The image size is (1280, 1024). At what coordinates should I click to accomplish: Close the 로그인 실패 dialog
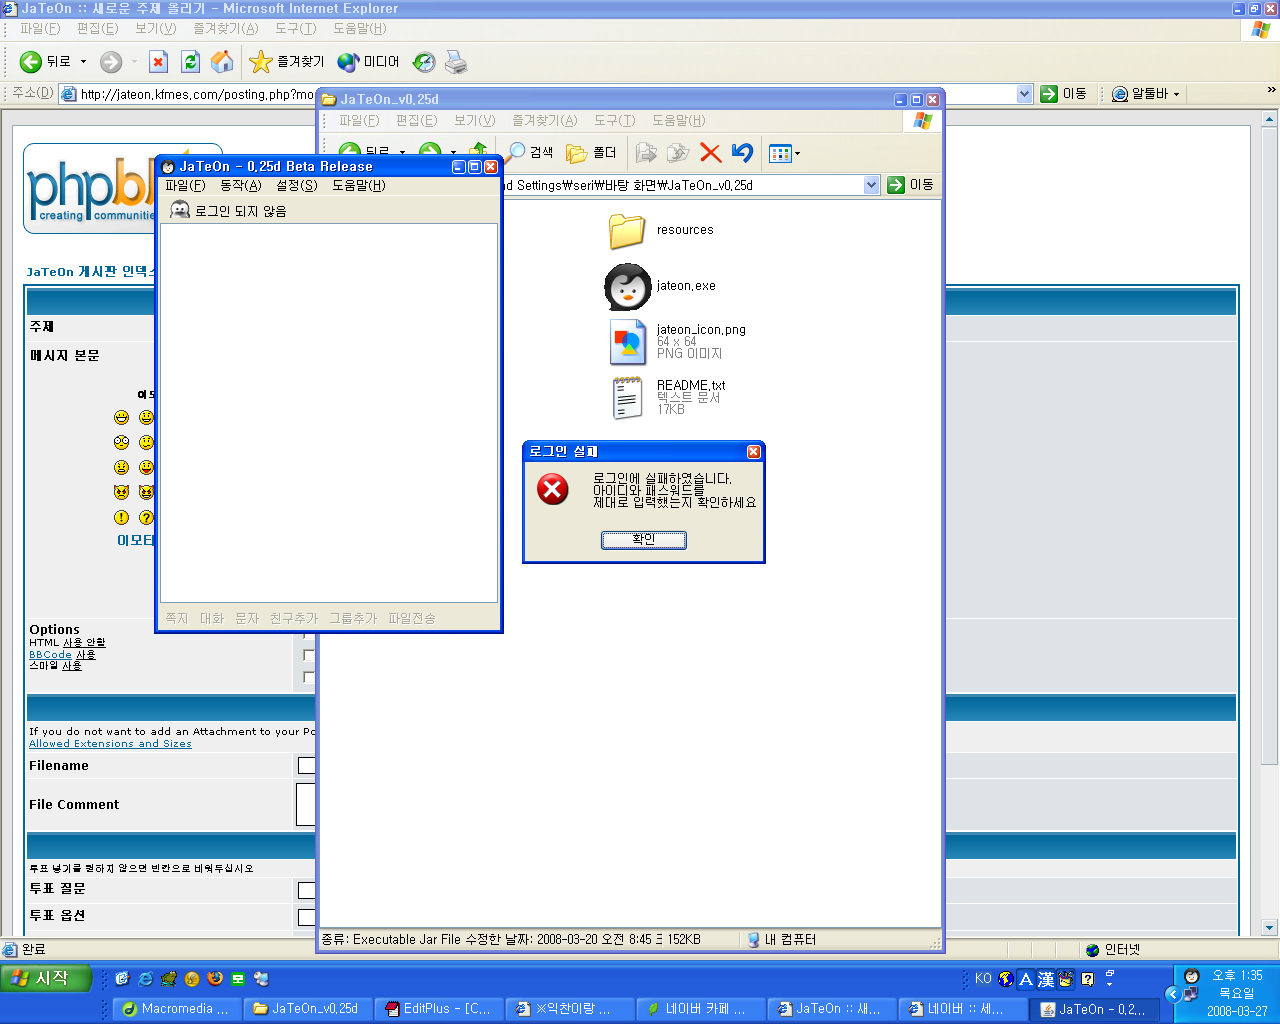754,452
